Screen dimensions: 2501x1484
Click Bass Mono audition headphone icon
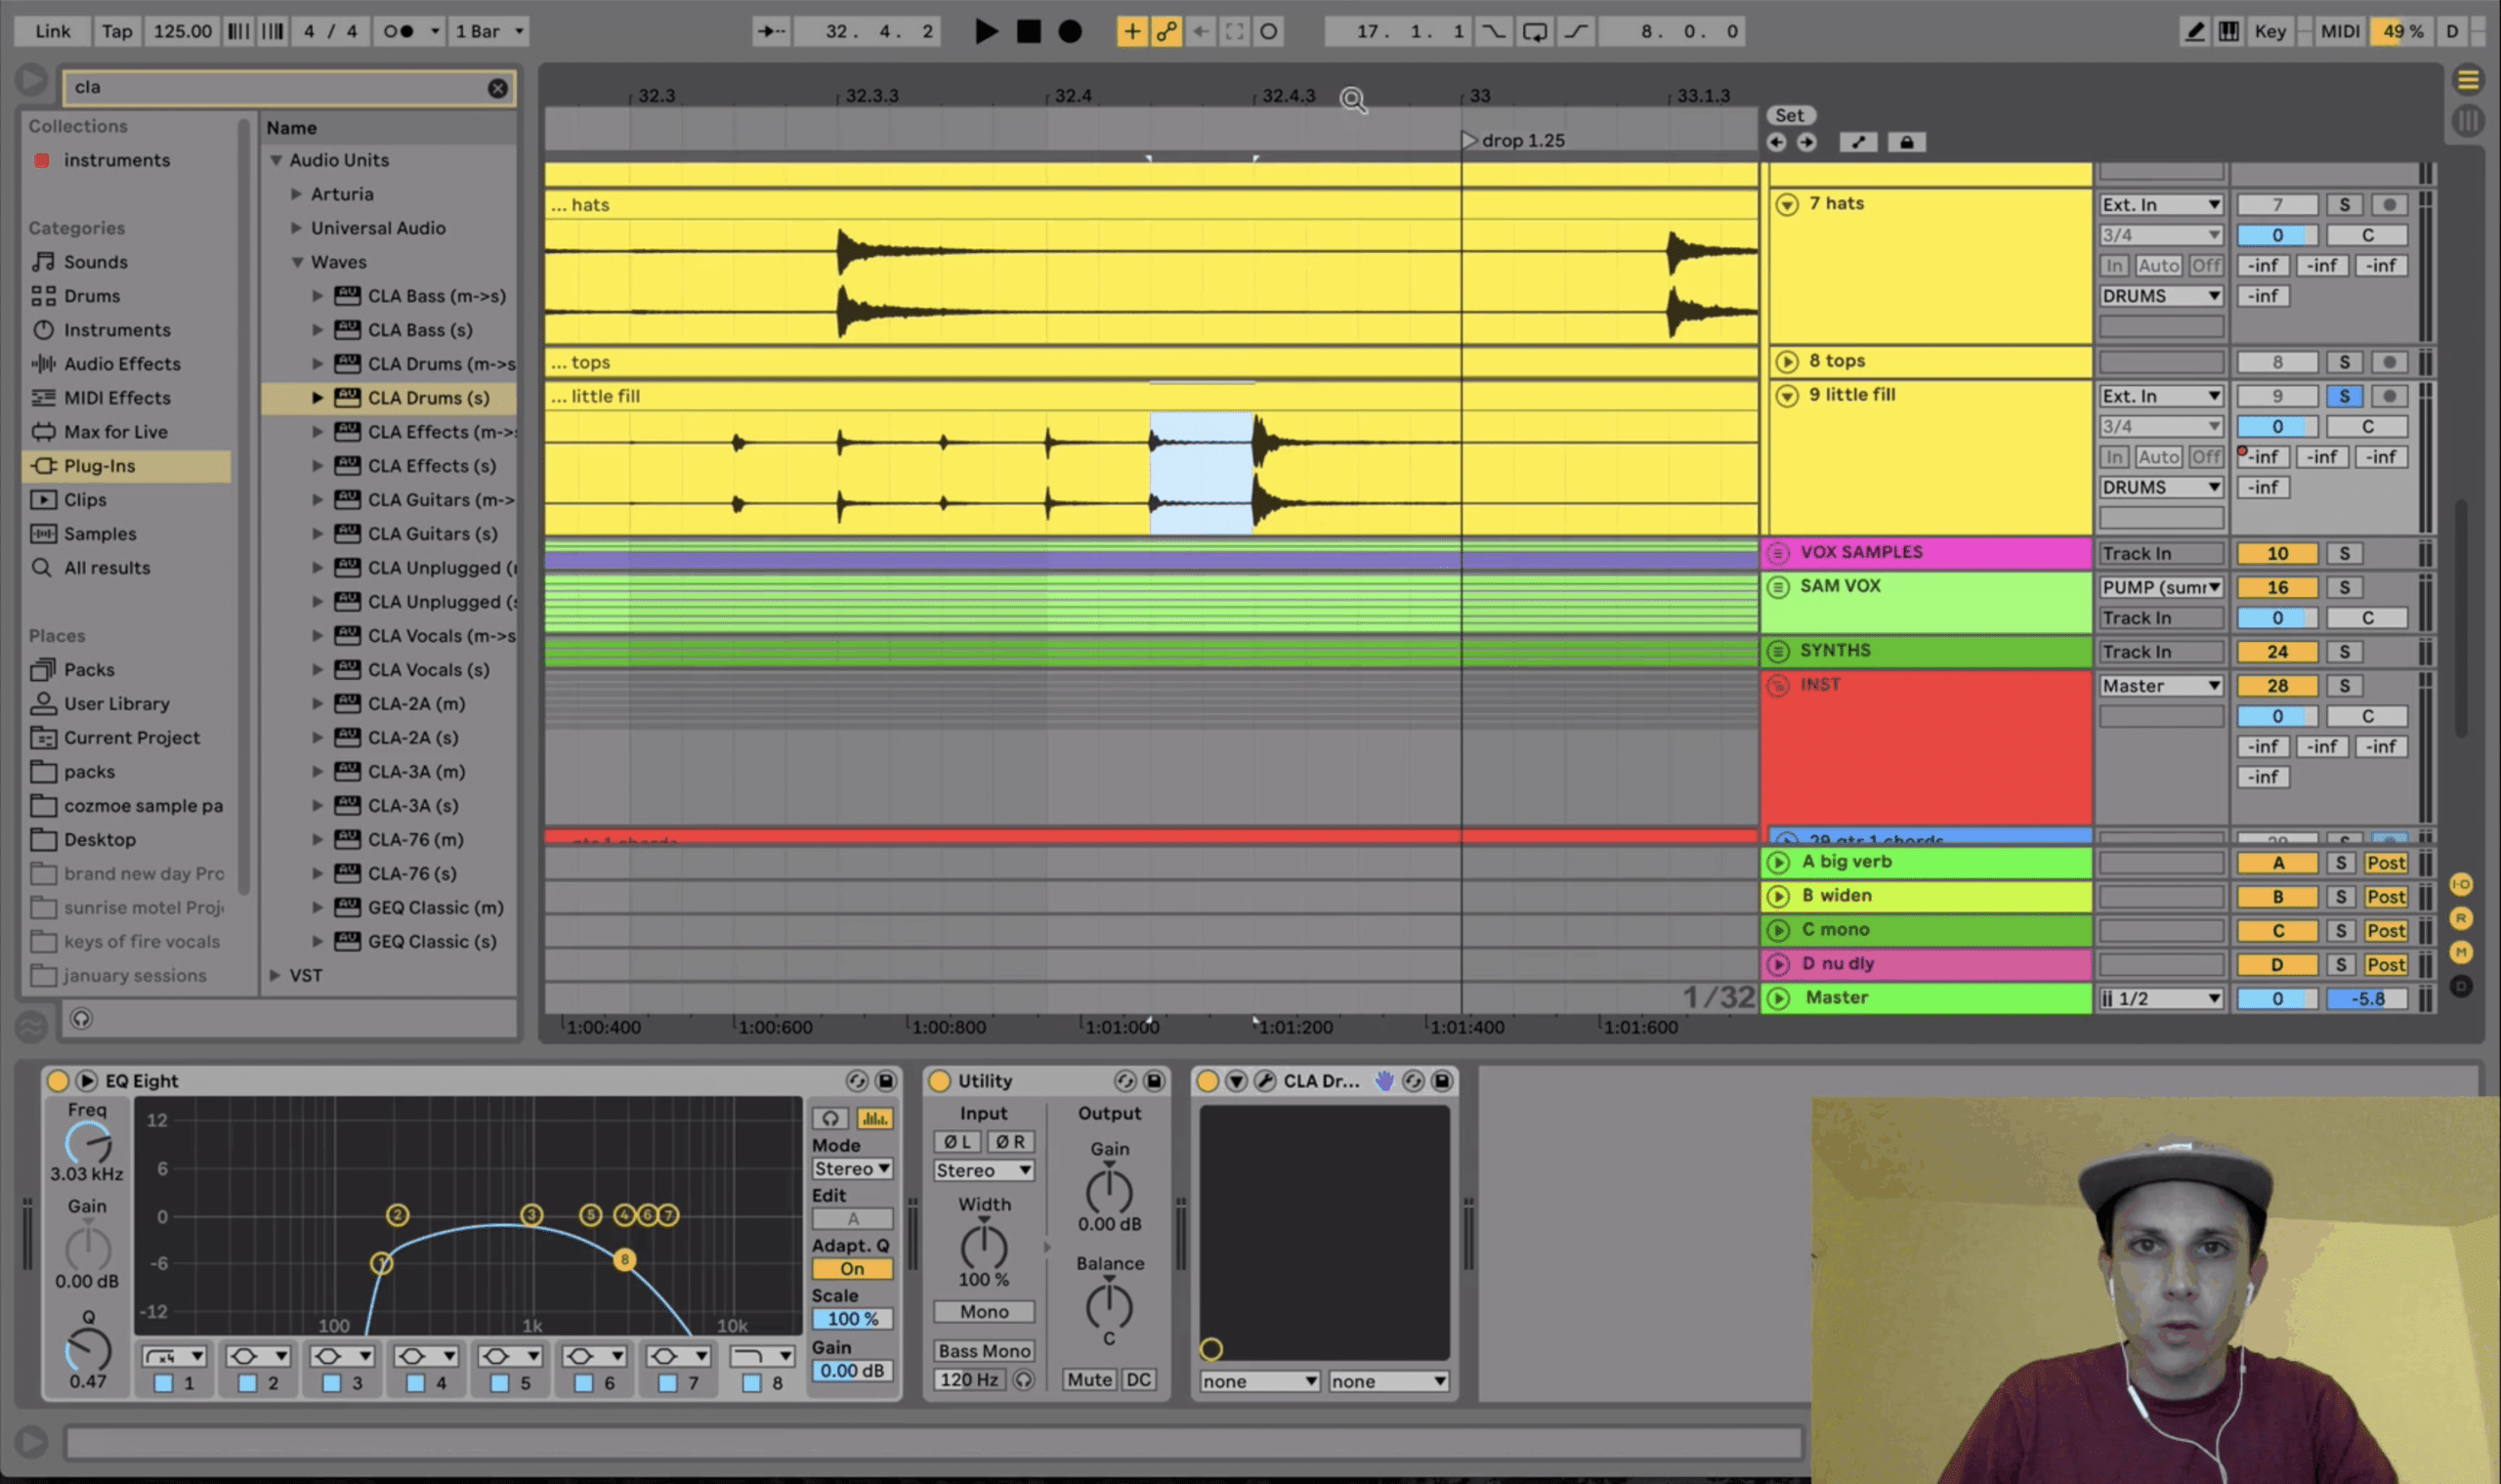1022,1380
